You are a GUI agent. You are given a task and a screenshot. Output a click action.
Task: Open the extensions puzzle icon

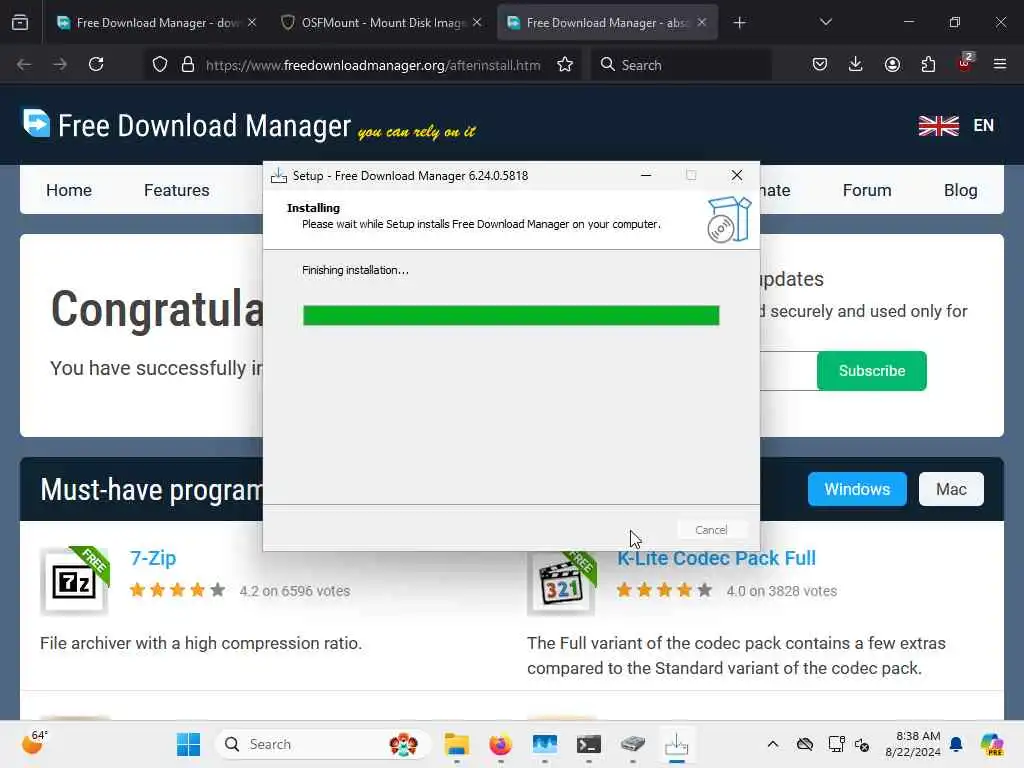[x=928, y=64]
